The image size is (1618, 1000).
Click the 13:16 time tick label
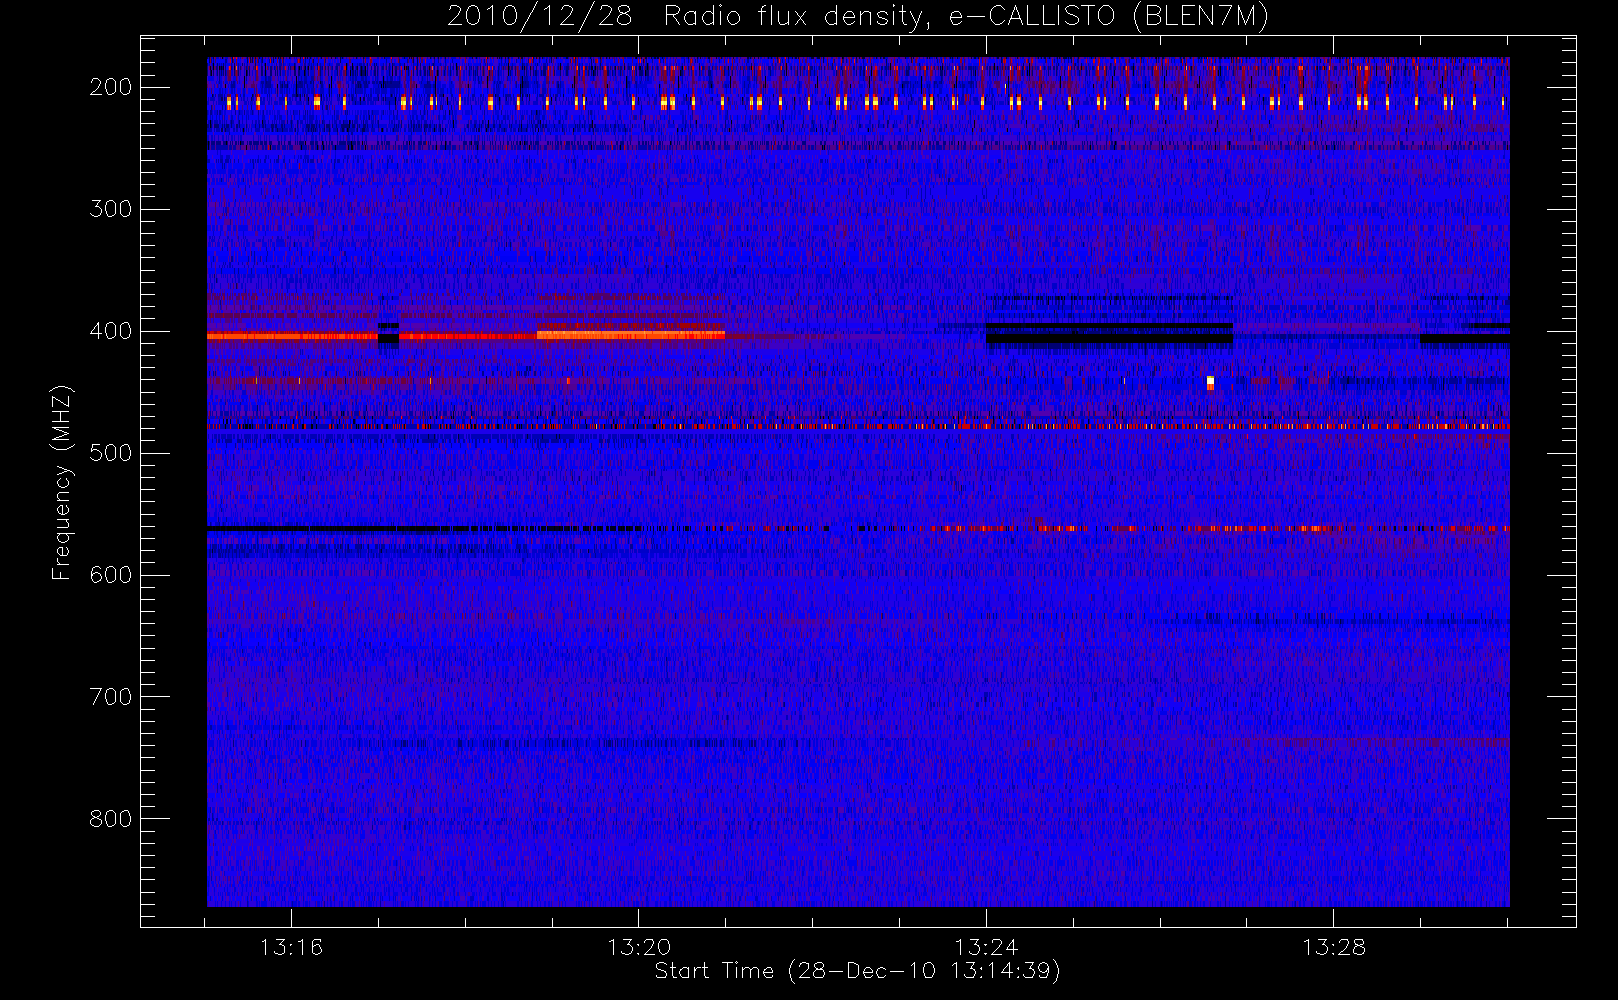click(291, 947)
